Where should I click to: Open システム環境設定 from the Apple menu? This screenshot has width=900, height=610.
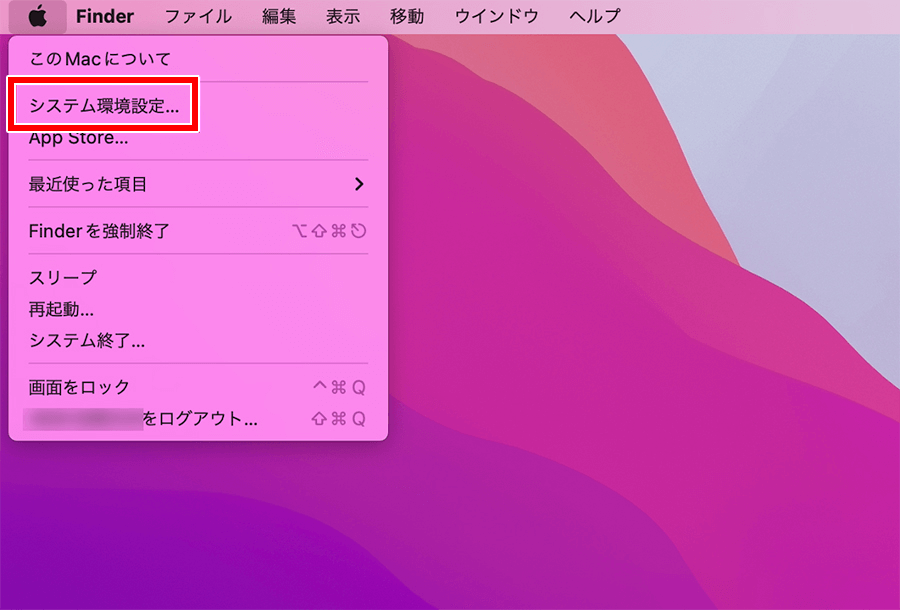point(104,106)
